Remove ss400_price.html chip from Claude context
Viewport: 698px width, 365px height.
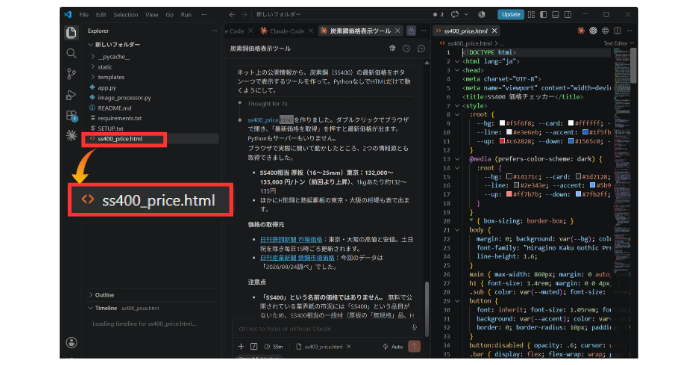pyautogui.click(x=349, y=346)
